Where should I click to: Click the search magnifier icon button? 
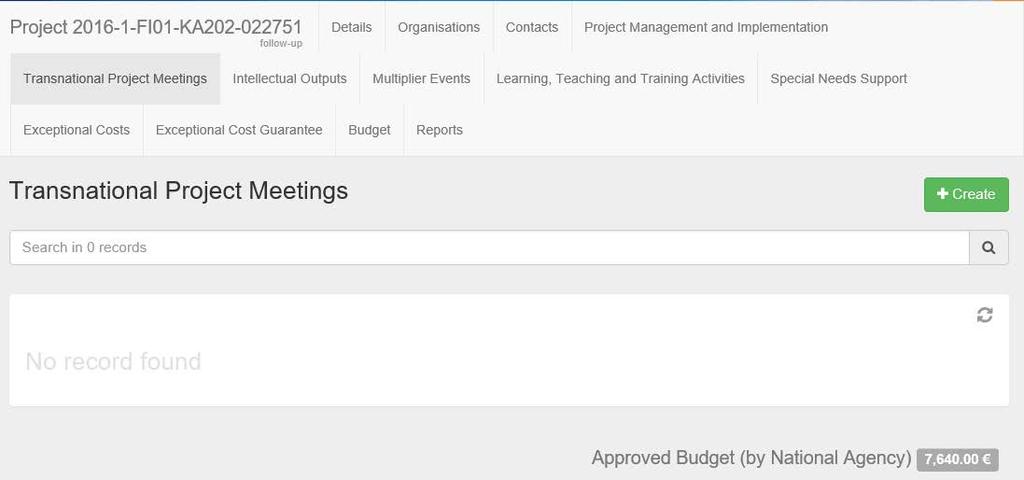pyautogui.click(x=989, y=248)
